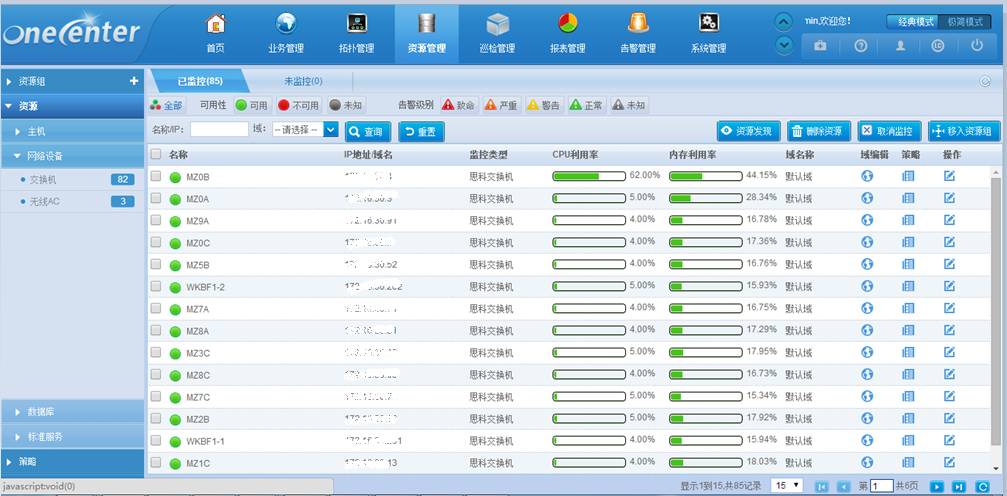Switch to the 未监控(0) tab

pyautogui.click(x=303, y=81)
